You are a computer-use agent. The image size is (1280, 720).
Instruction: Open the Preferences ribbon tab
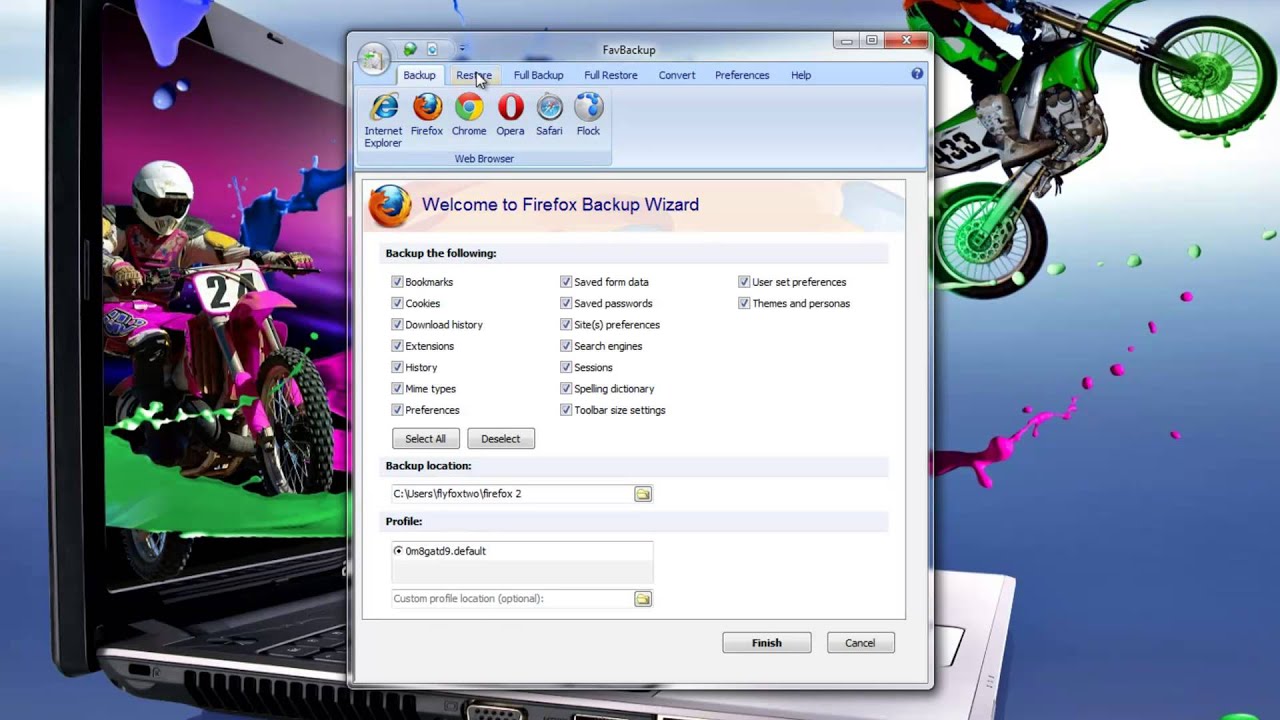click(742, 75)
